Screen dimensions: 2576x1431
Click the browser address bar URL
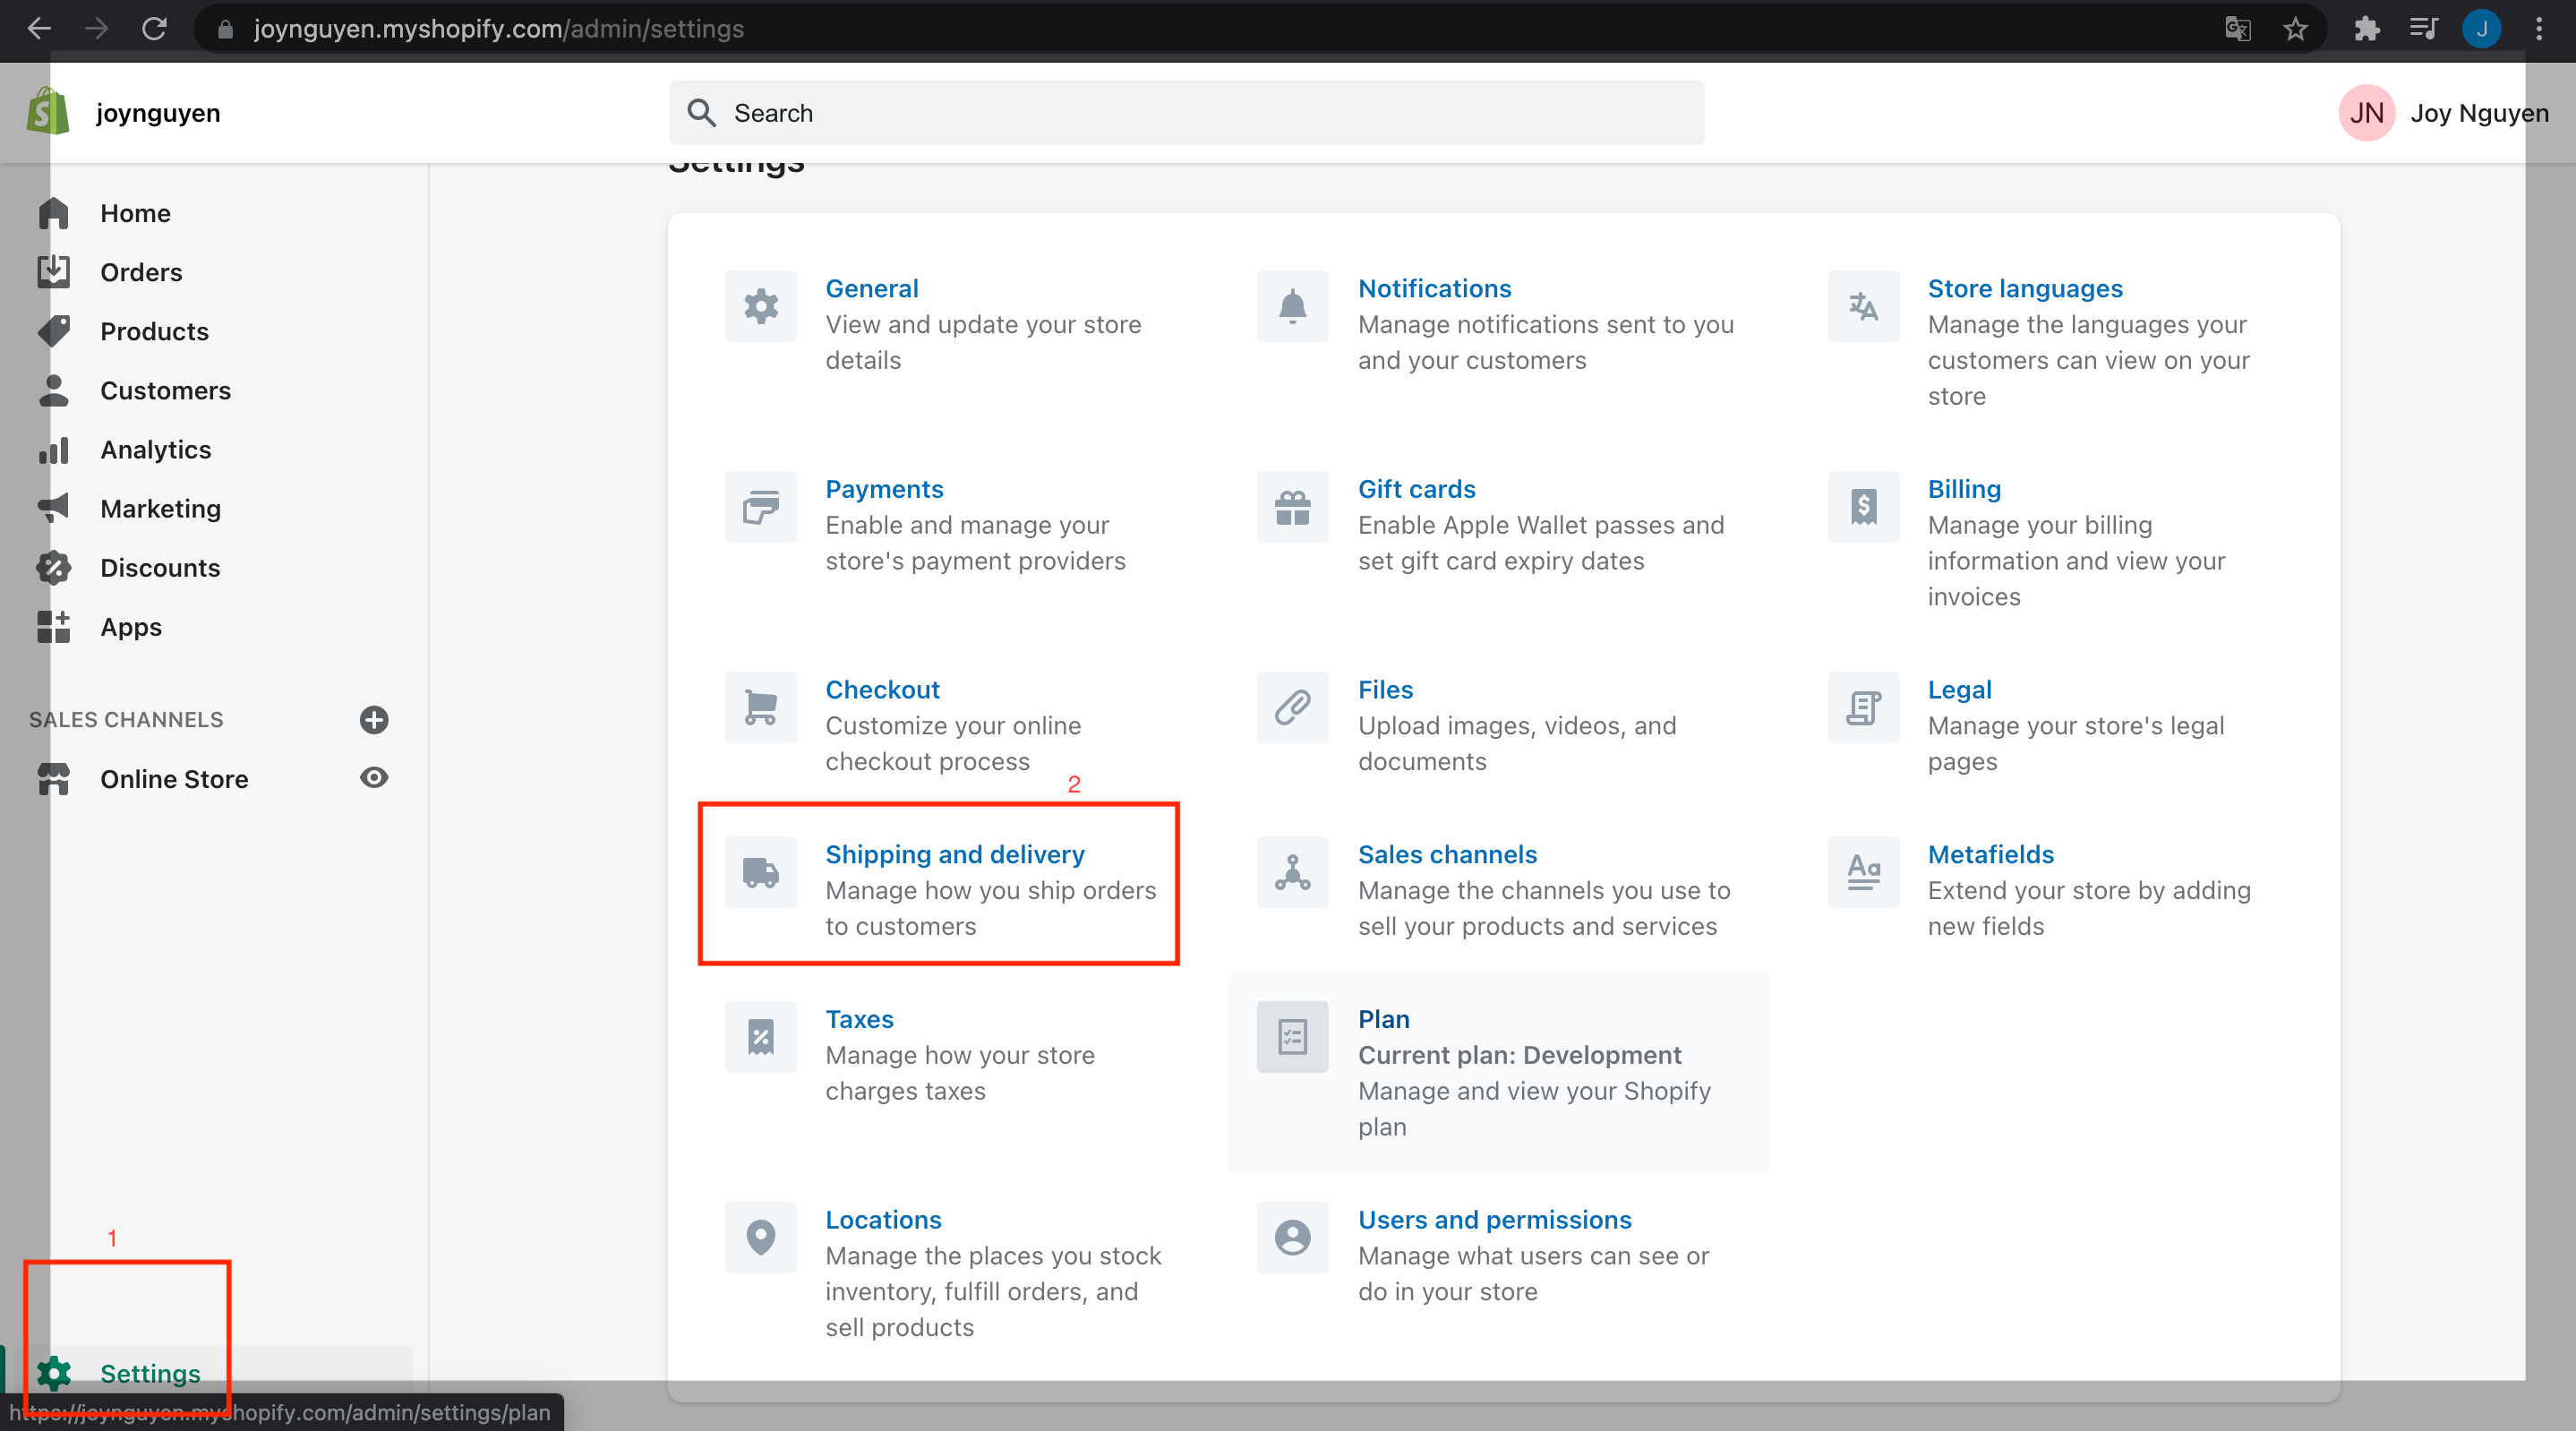pos(498,29)
